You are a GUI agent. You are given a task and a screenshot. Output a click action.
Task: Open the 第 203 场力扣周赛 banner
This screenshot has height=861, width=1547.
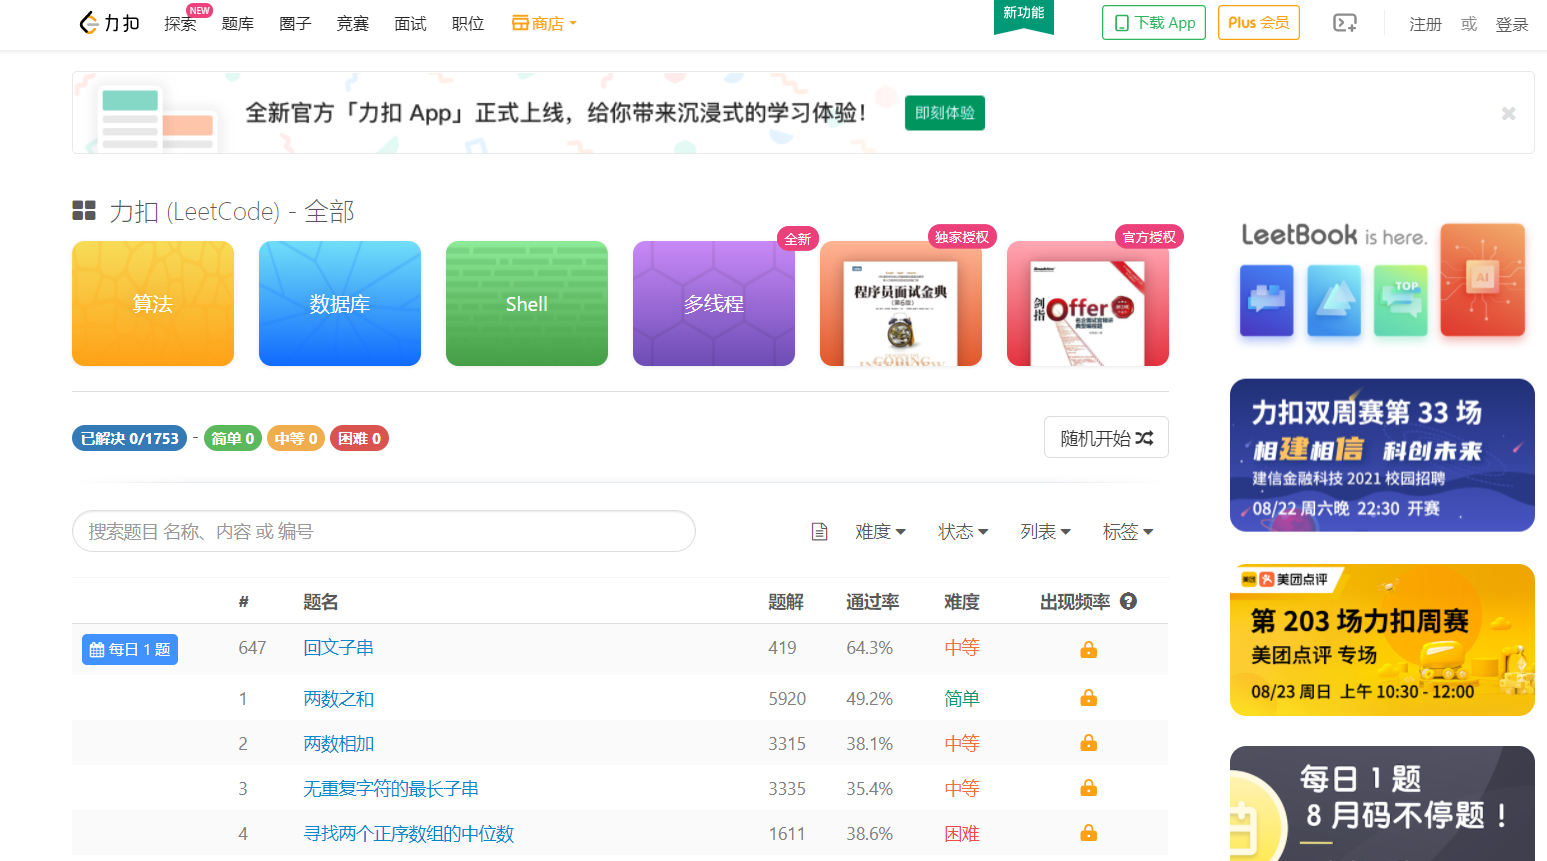click(x=1382, y=640)
